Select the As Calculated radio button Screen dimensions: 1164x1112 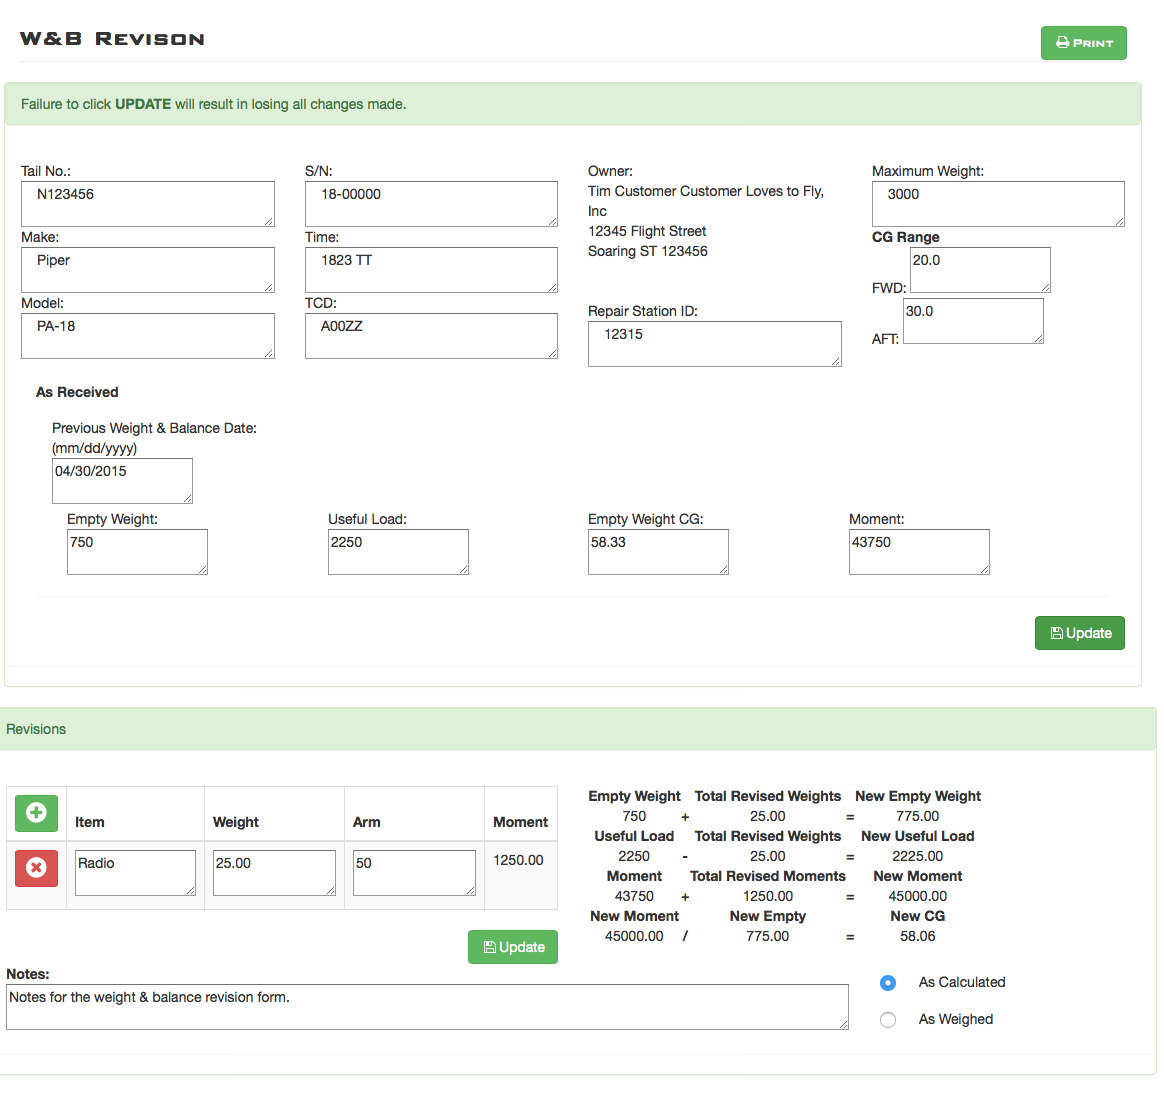tap(888, 983)
